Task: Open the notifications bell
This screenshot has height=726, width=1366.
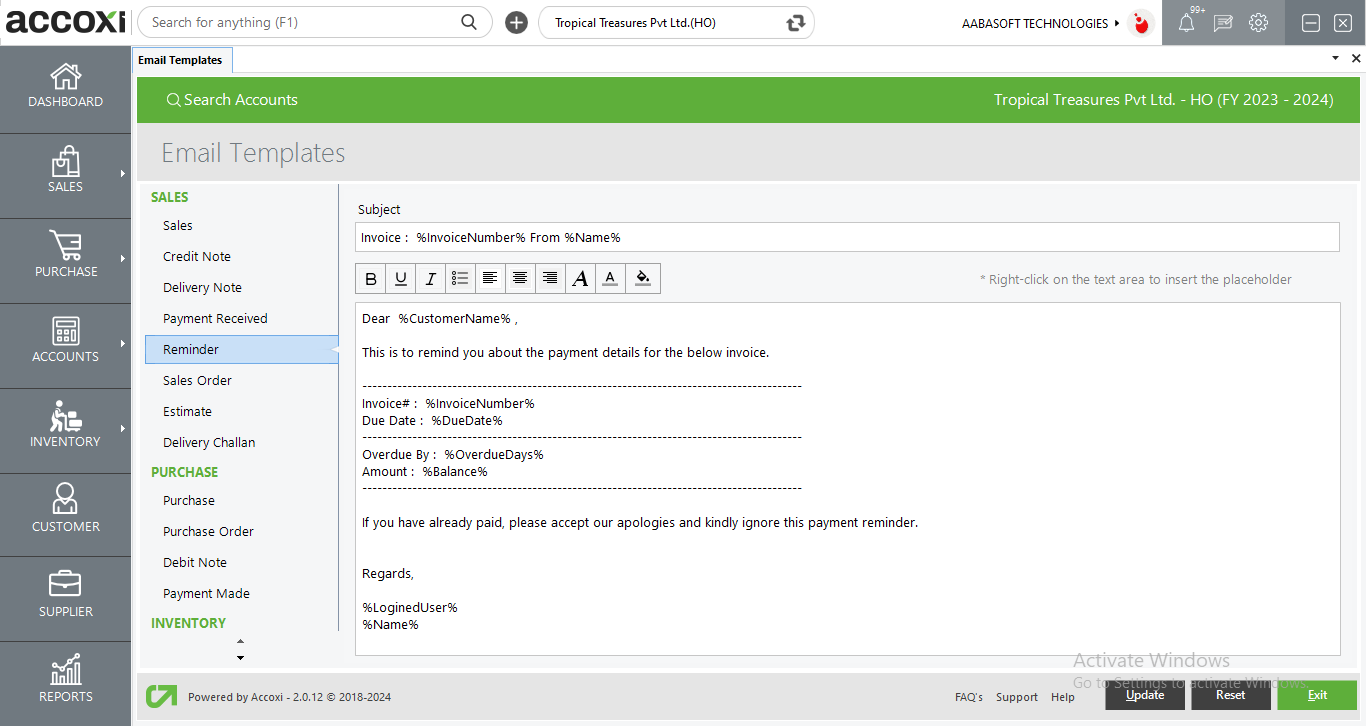Action: [x=1186, y=23]
